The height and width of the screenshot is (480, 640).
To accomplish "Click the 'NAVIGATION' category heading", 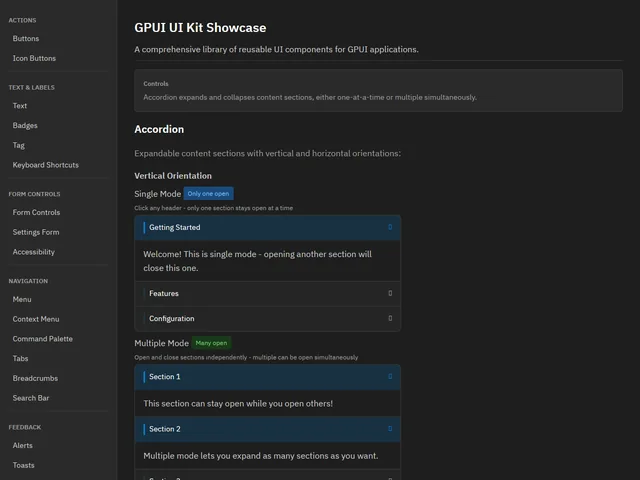I will tap(28, 281).
